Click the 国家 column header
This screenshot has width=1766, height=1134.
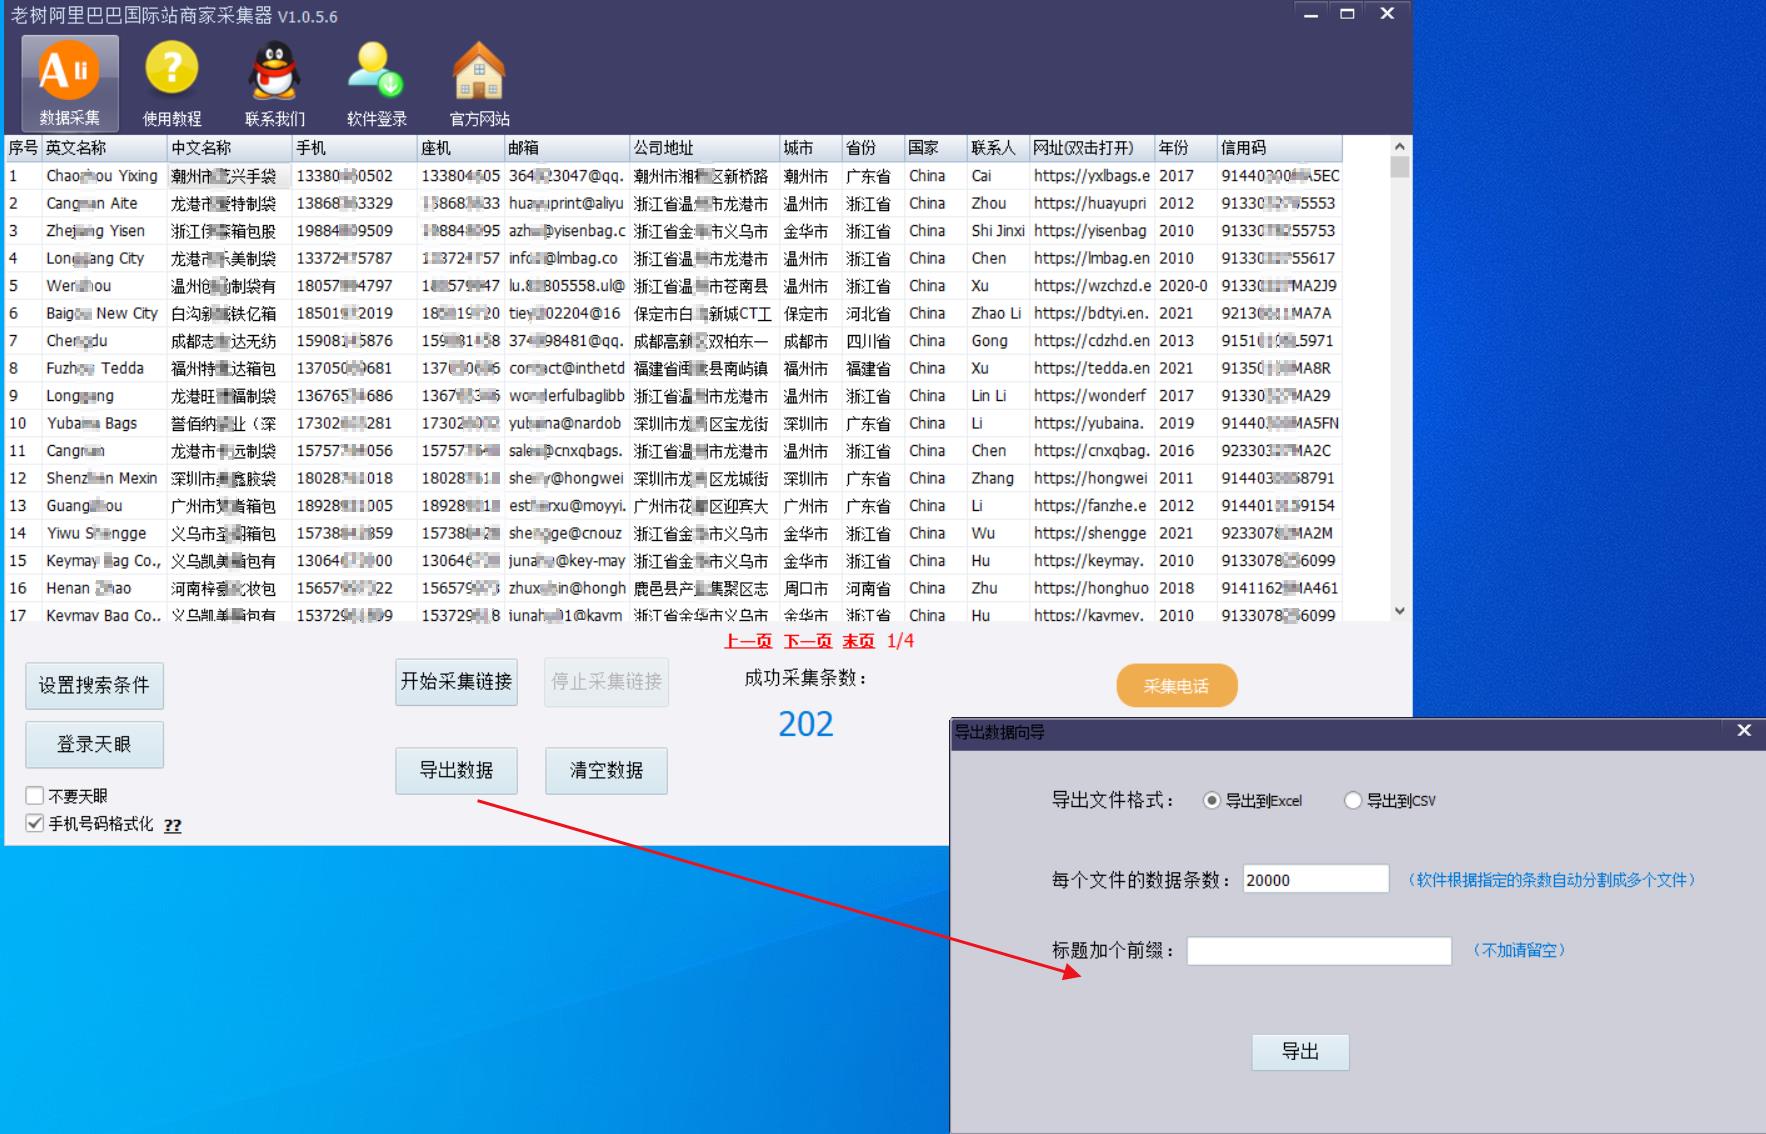pyautogui.click(x=935, y=148)
